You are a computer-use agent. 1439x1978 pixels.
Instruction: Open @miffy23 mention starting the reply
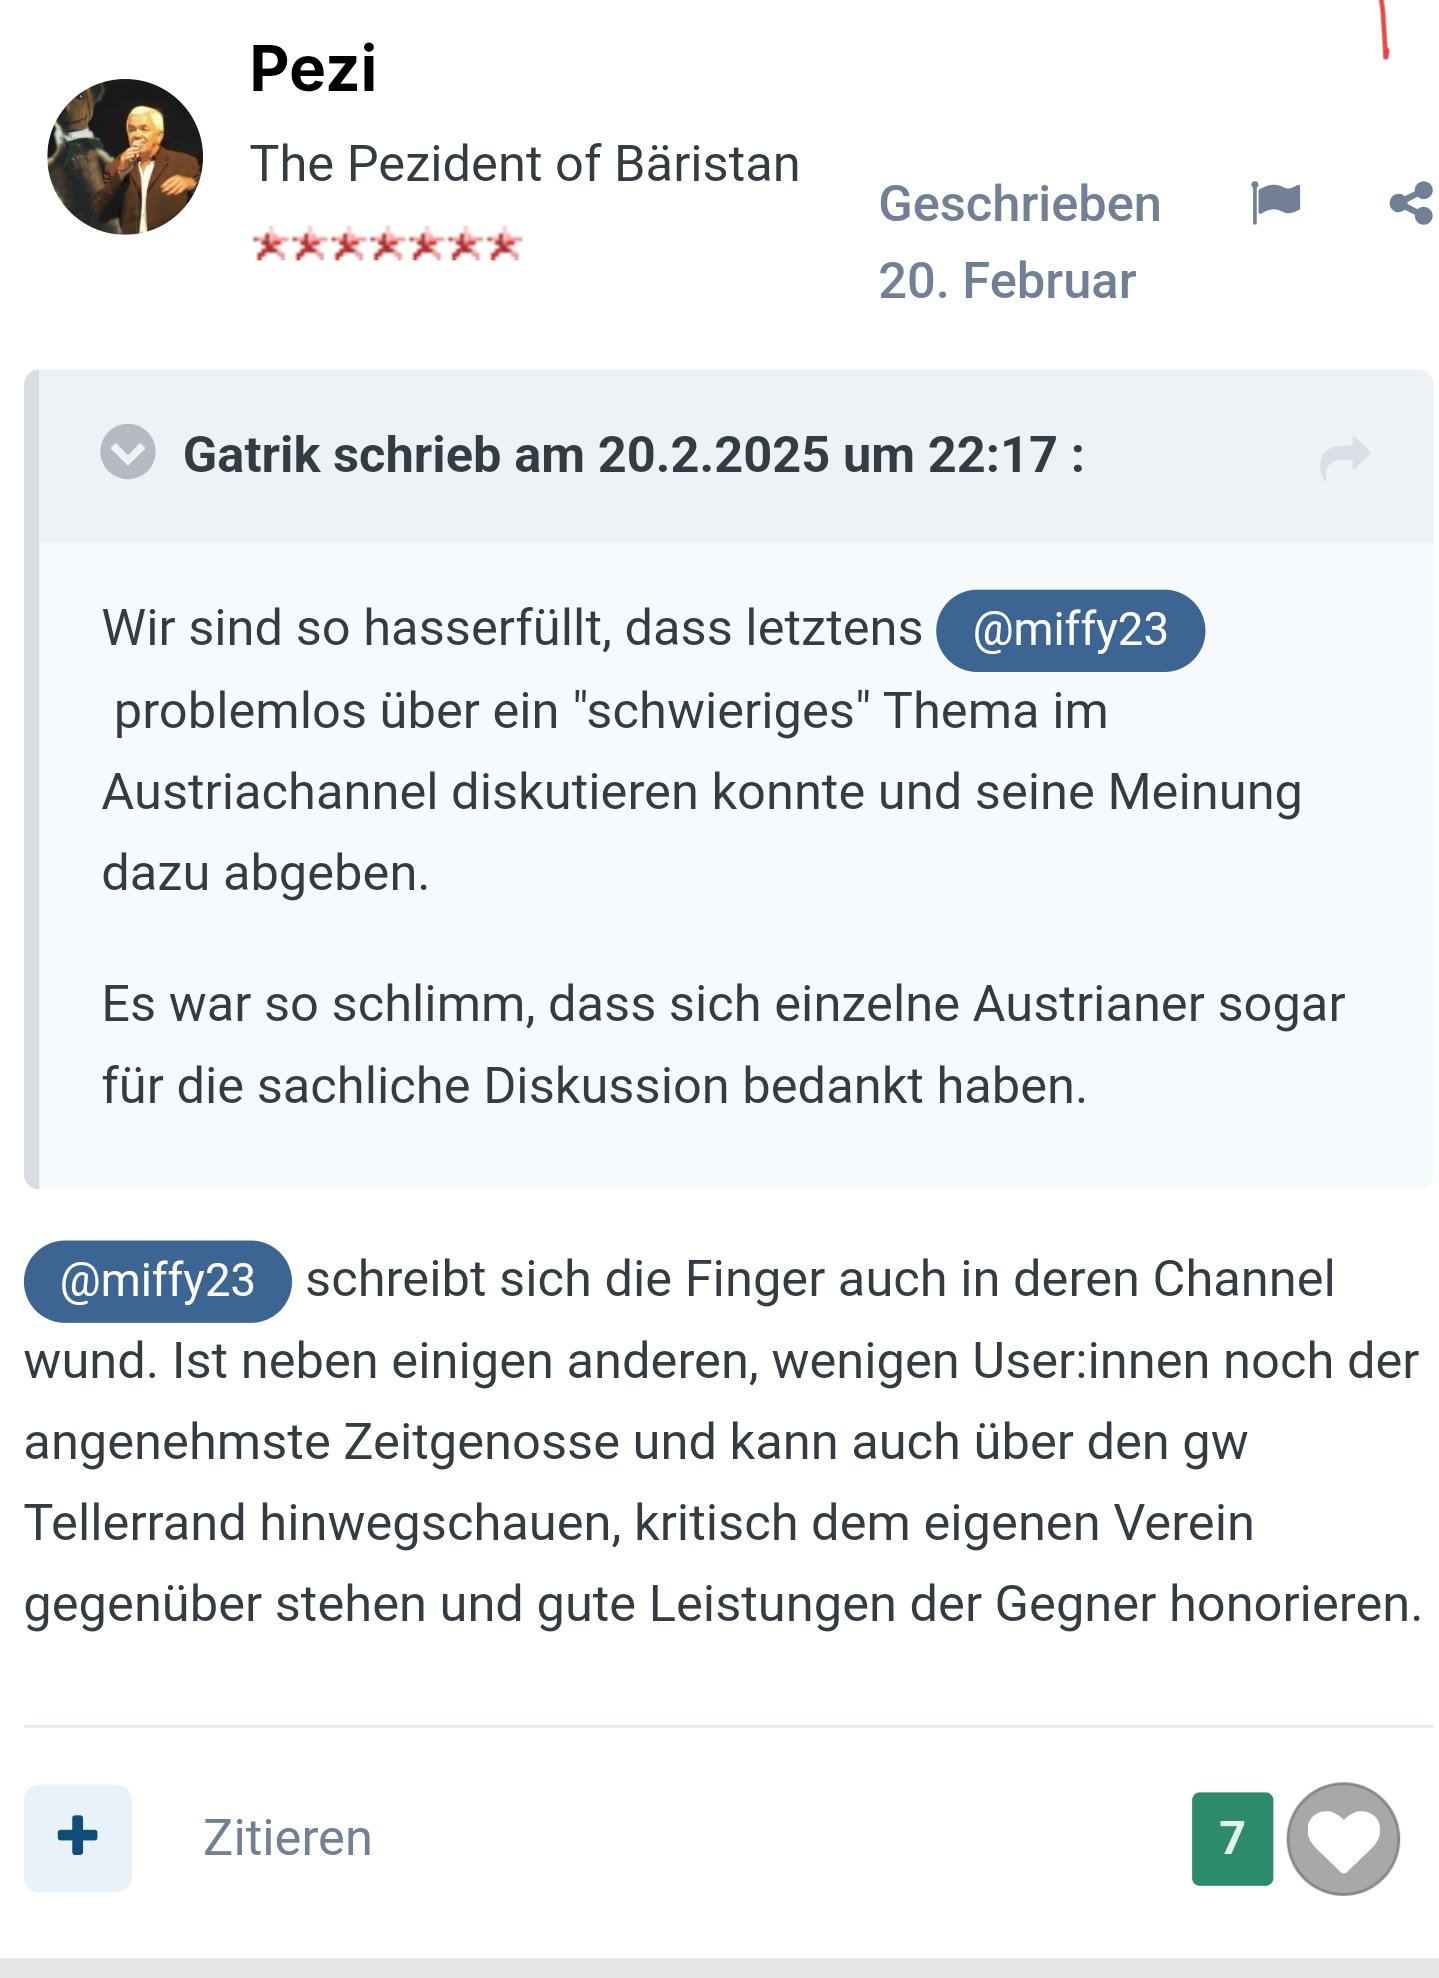[x=158, y=1281]
